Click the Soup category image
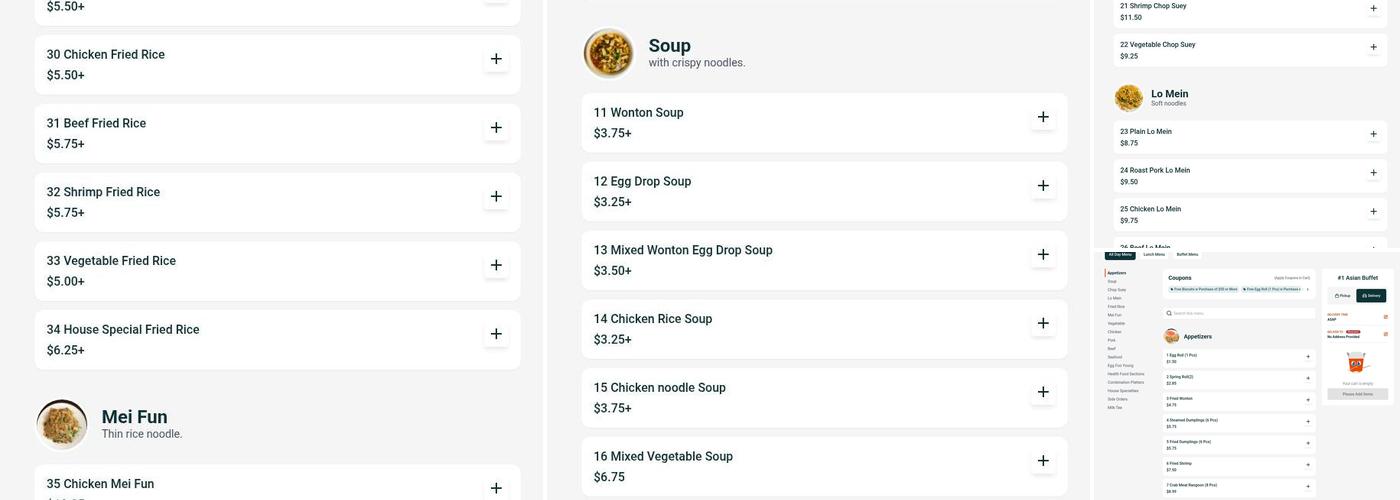This screenshot has height=500, width=1400. [609, 53]
